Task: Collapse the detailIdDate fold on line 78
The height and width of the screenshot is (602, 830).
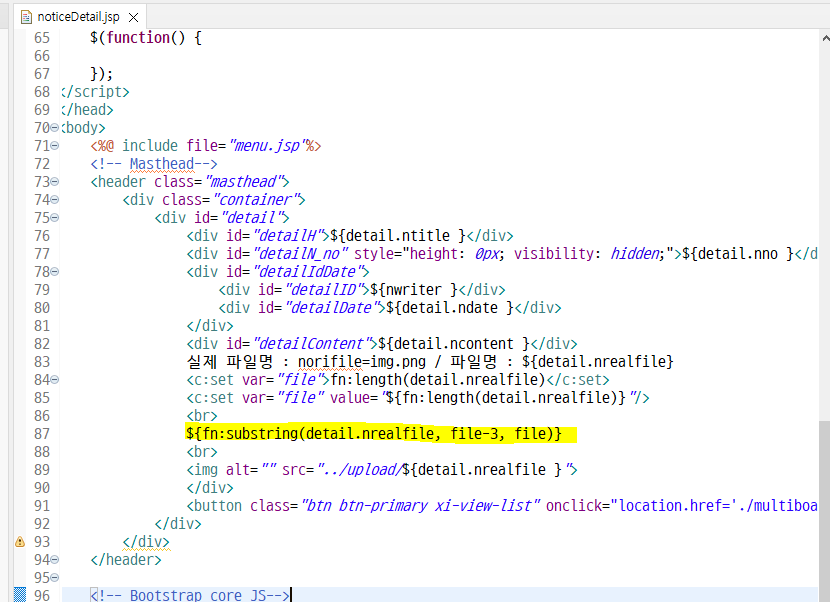Action: pyautogui.click(x=55, y=272)
